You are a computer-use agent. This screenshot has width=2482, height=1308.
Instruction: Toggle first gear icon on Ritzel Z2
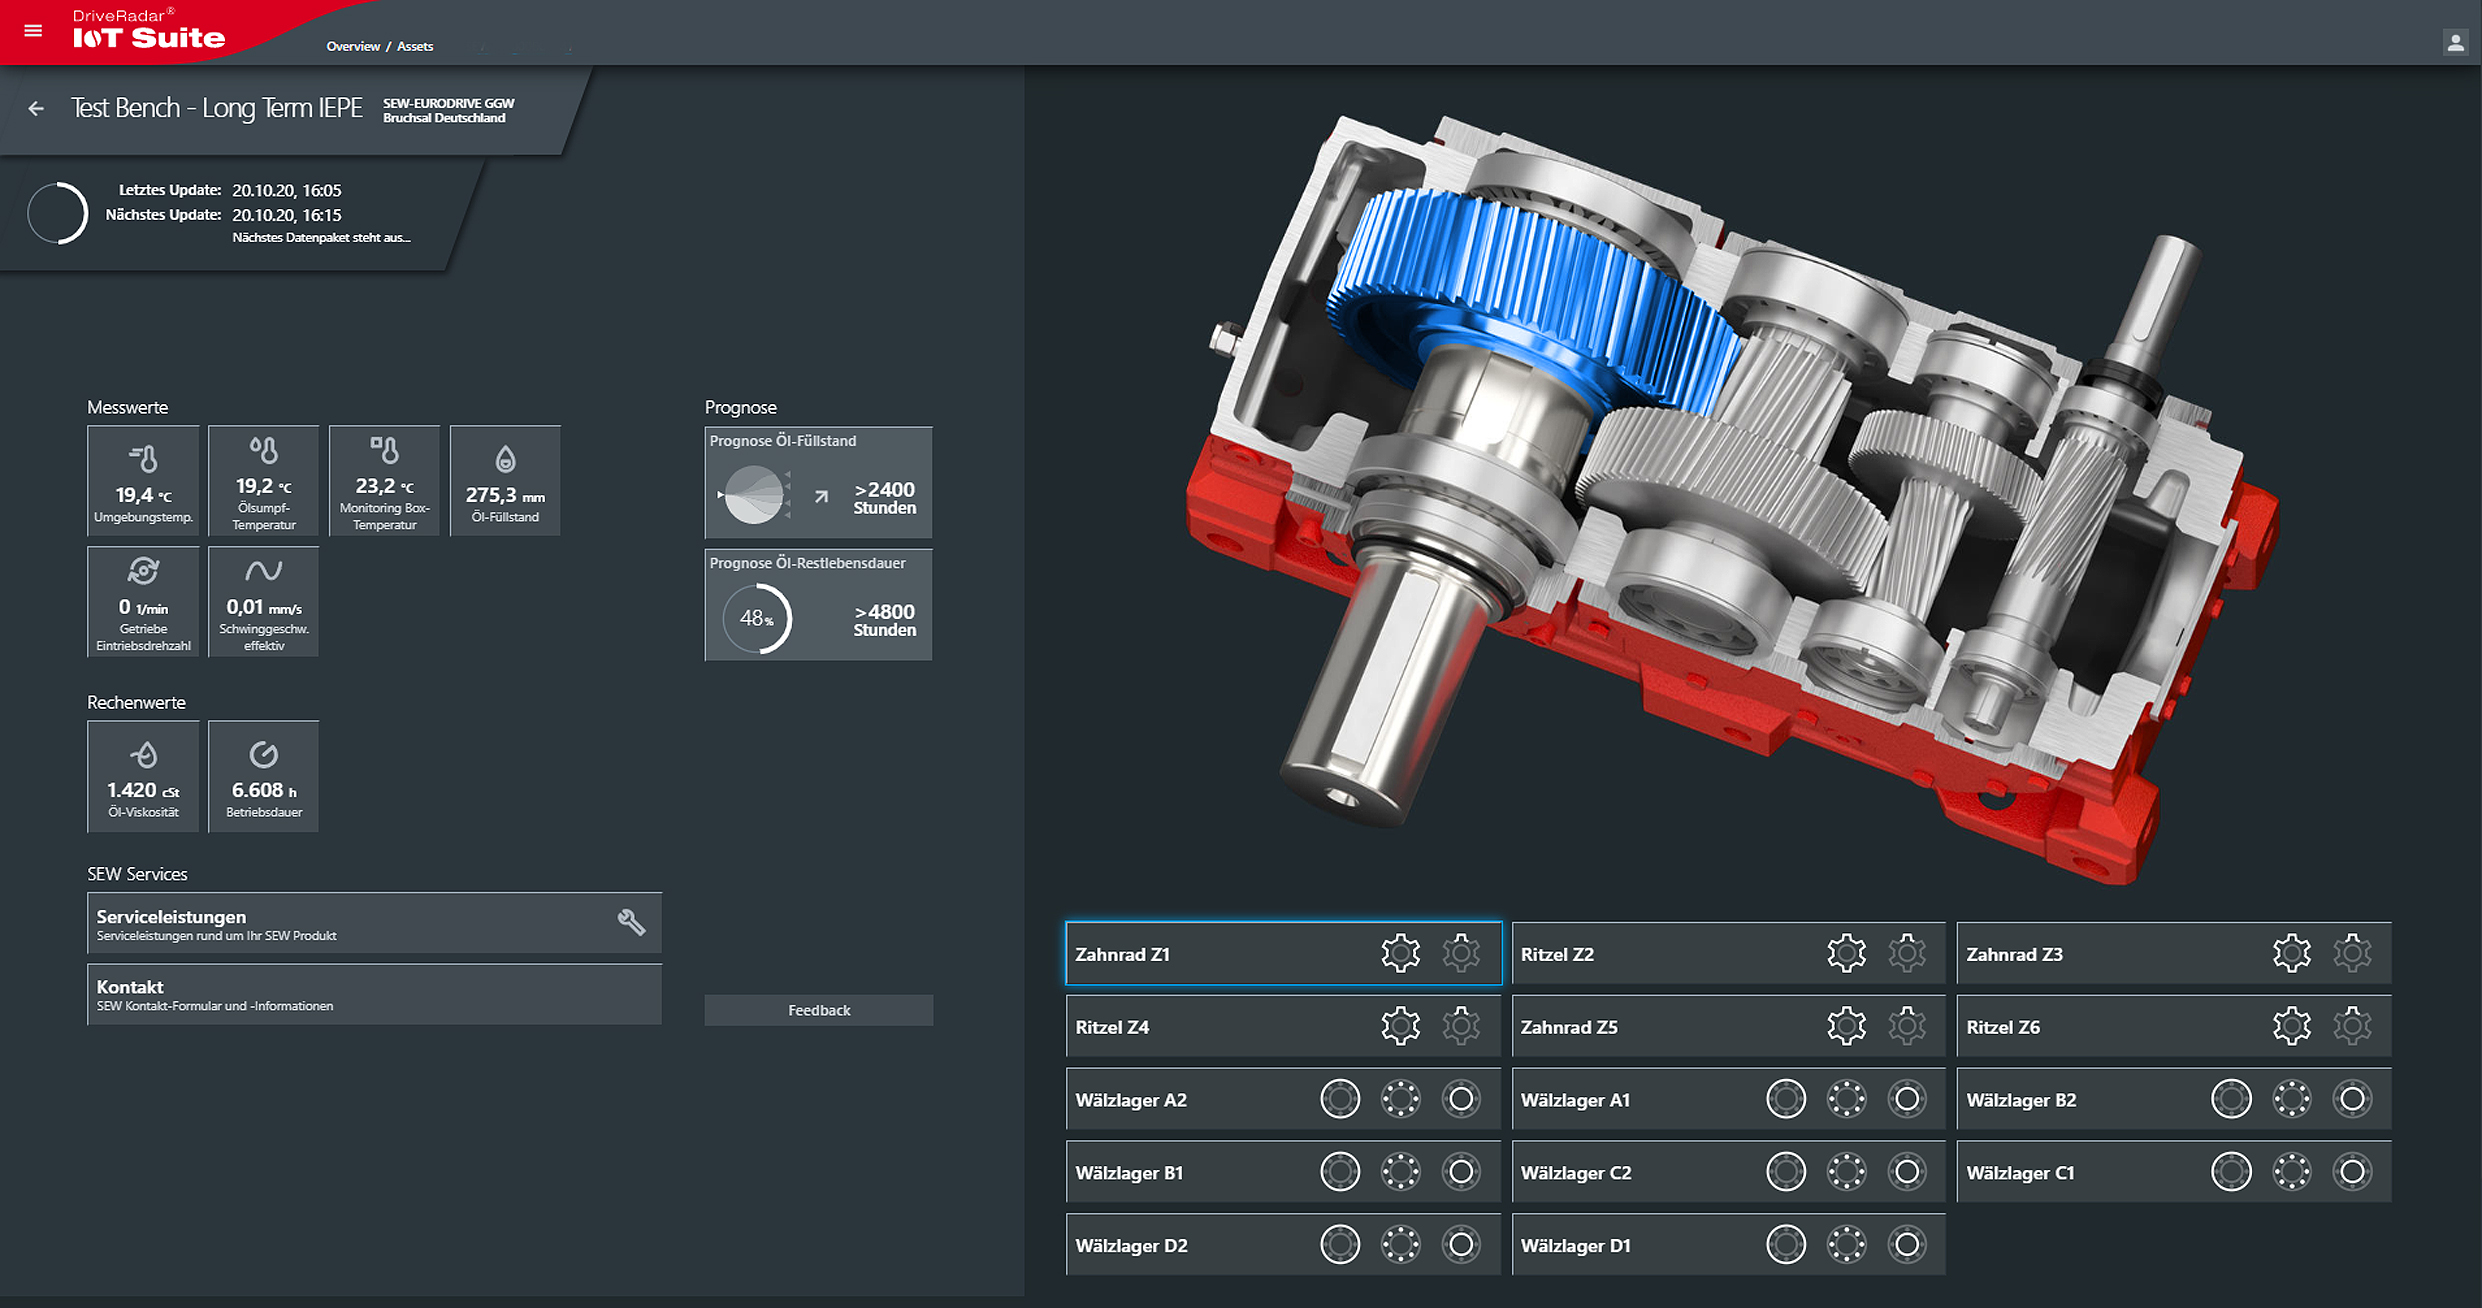1846,953
